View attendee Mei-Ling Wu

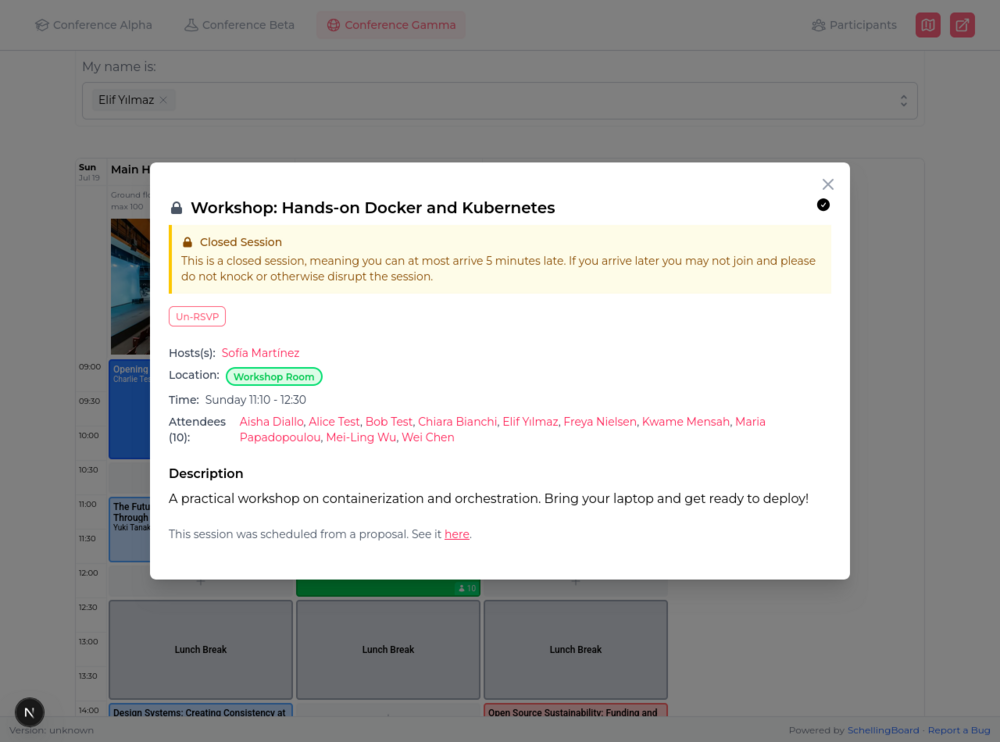(x=361, y=438)
